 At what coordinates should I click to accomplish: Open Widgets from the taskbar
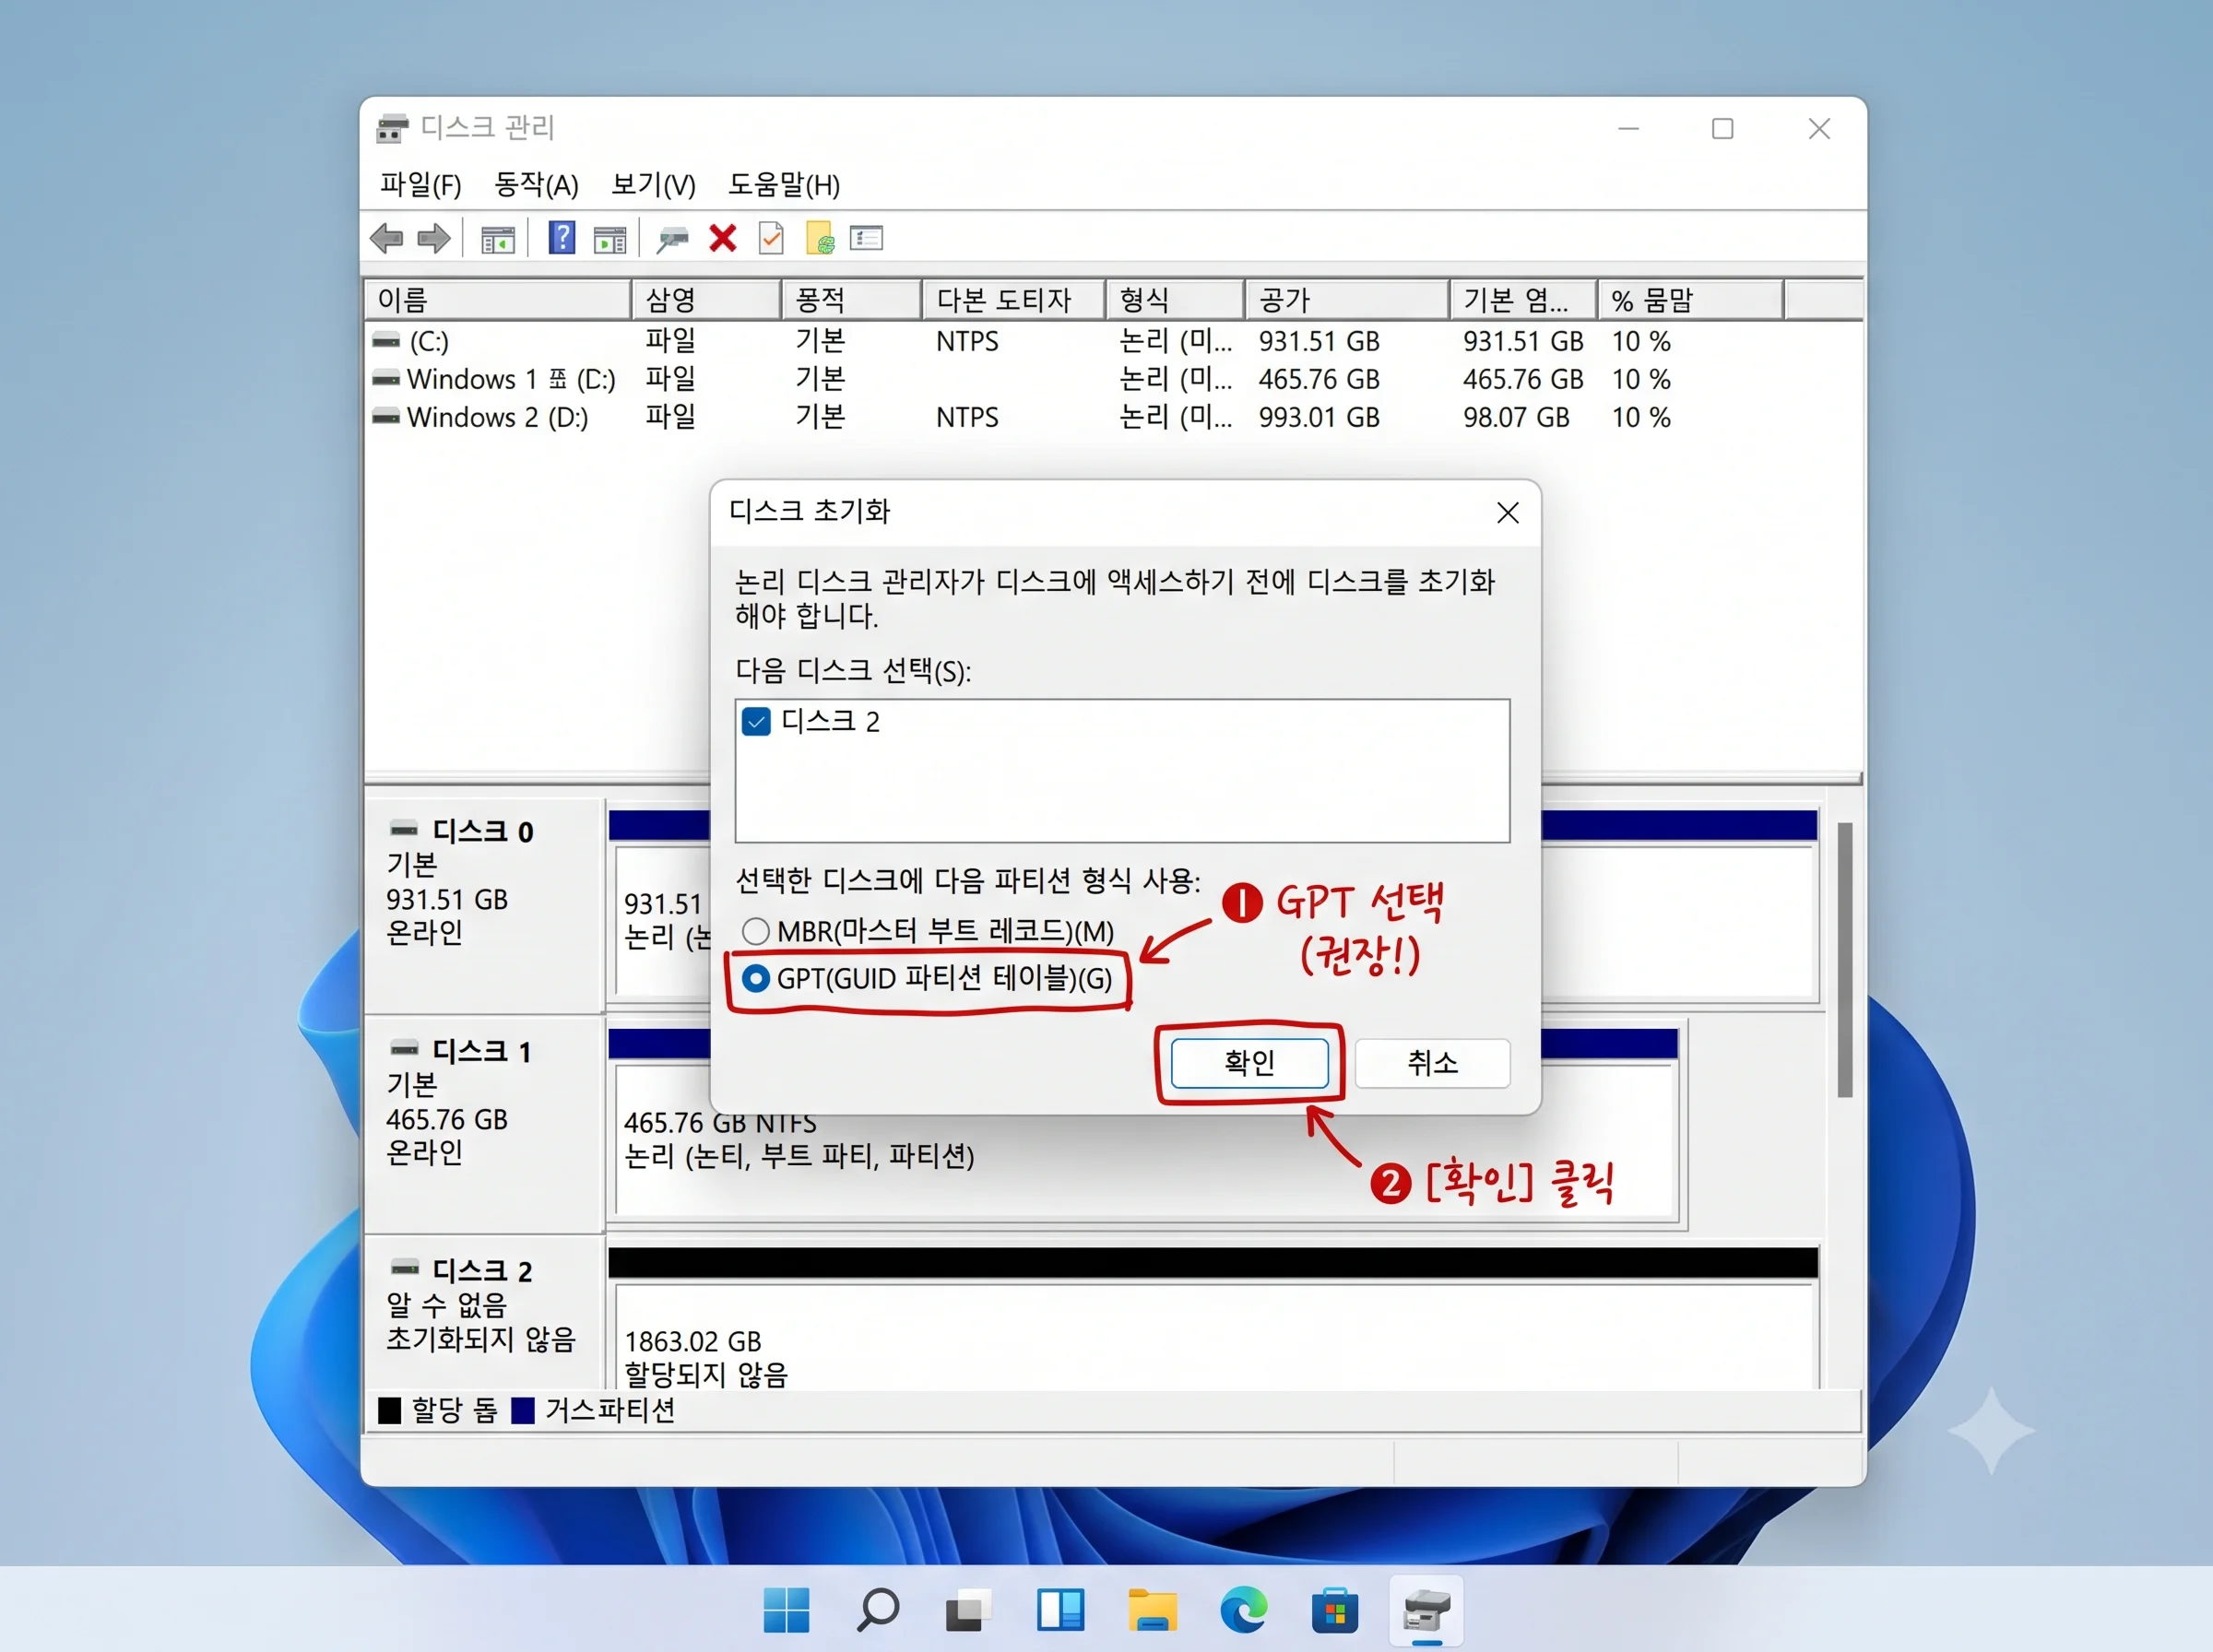pos(1060,1610)
